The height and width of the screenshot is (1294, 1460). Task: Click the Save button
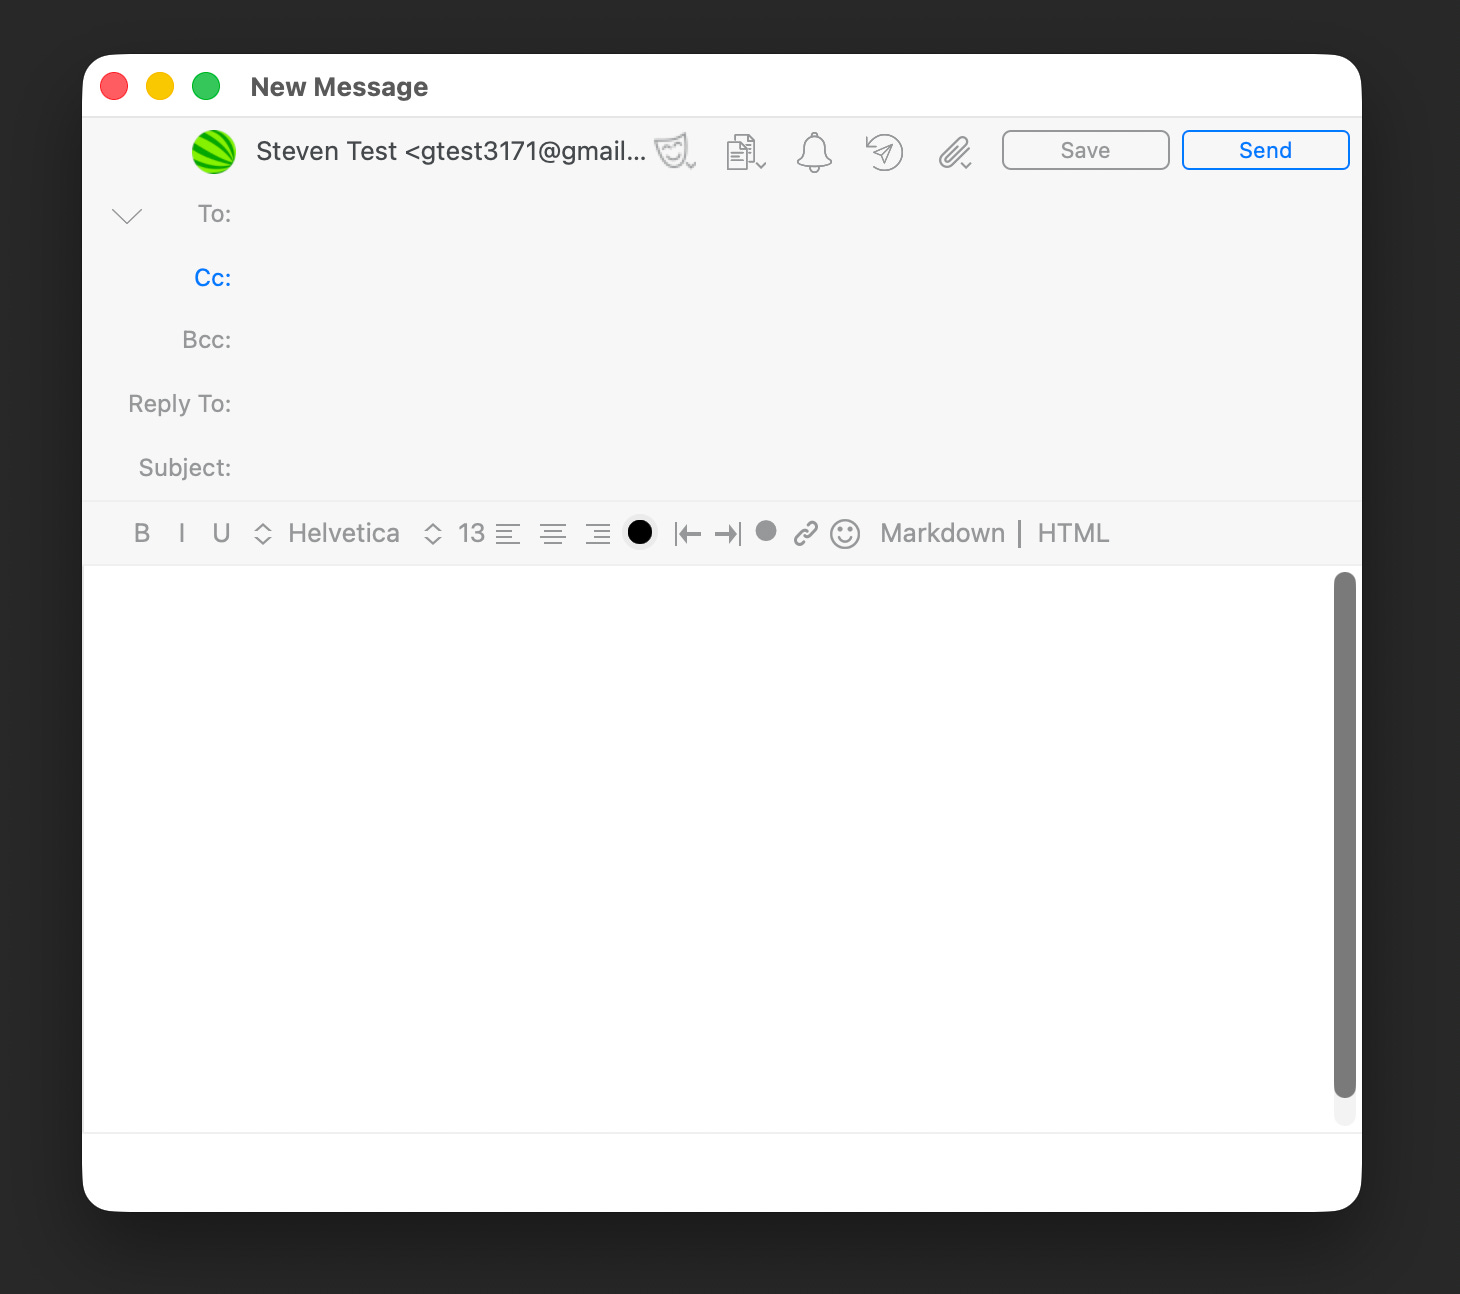pyautogui.click(x=1086, y=150)
